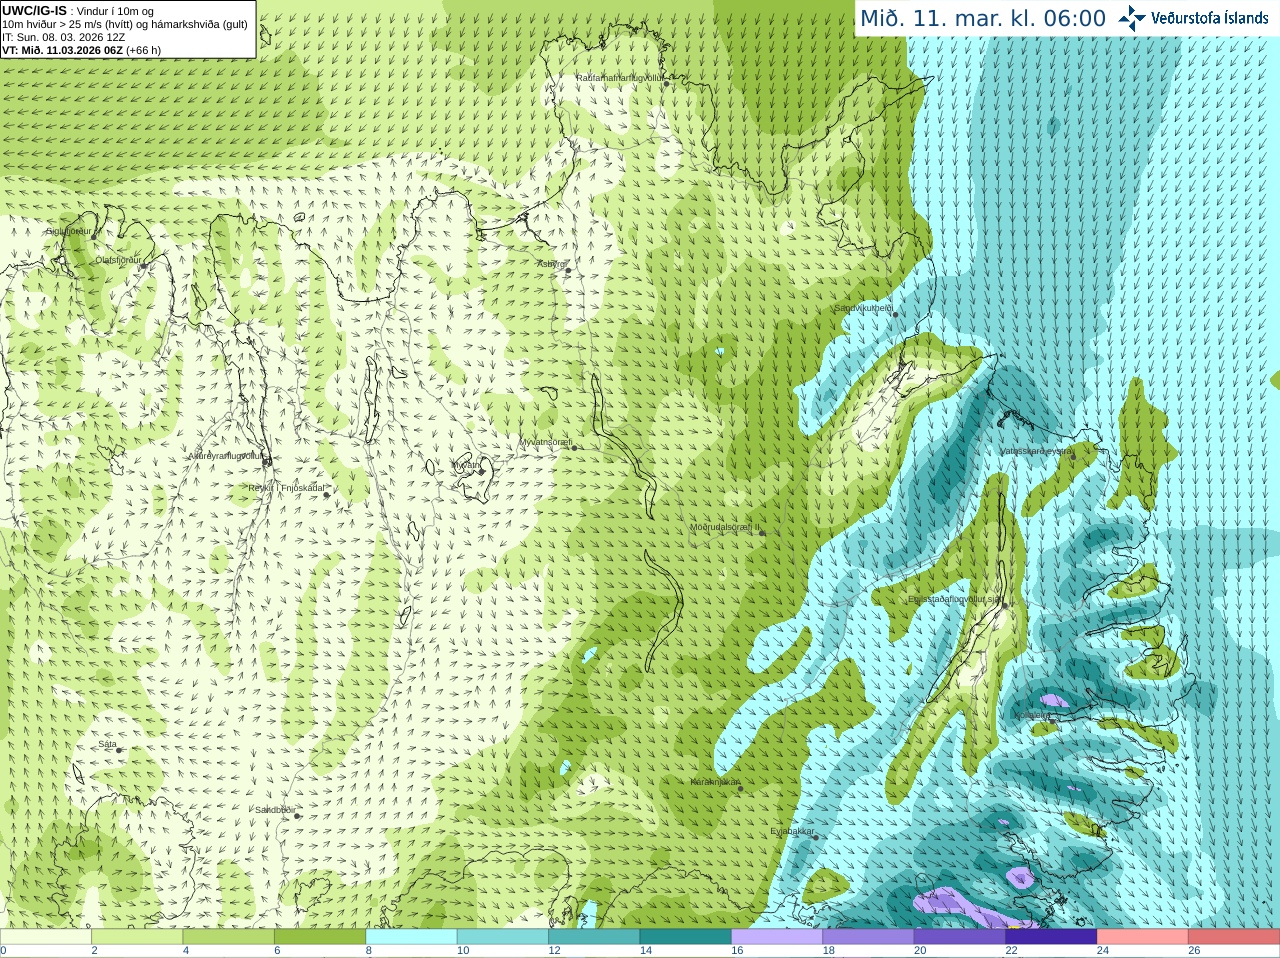Click the 24–26 m/s legend color
Viewport: 1280px width, 958px height.
point(1142,937)
